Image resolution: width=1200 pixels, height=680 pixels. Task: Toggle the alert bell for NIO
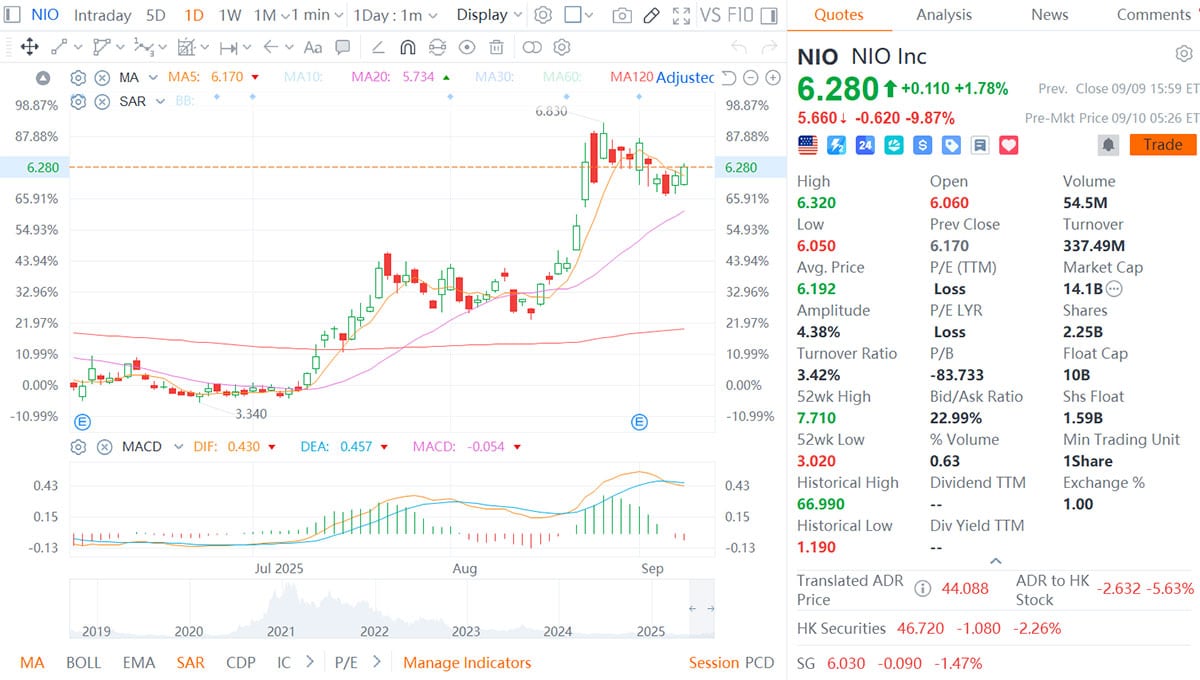1108,144
